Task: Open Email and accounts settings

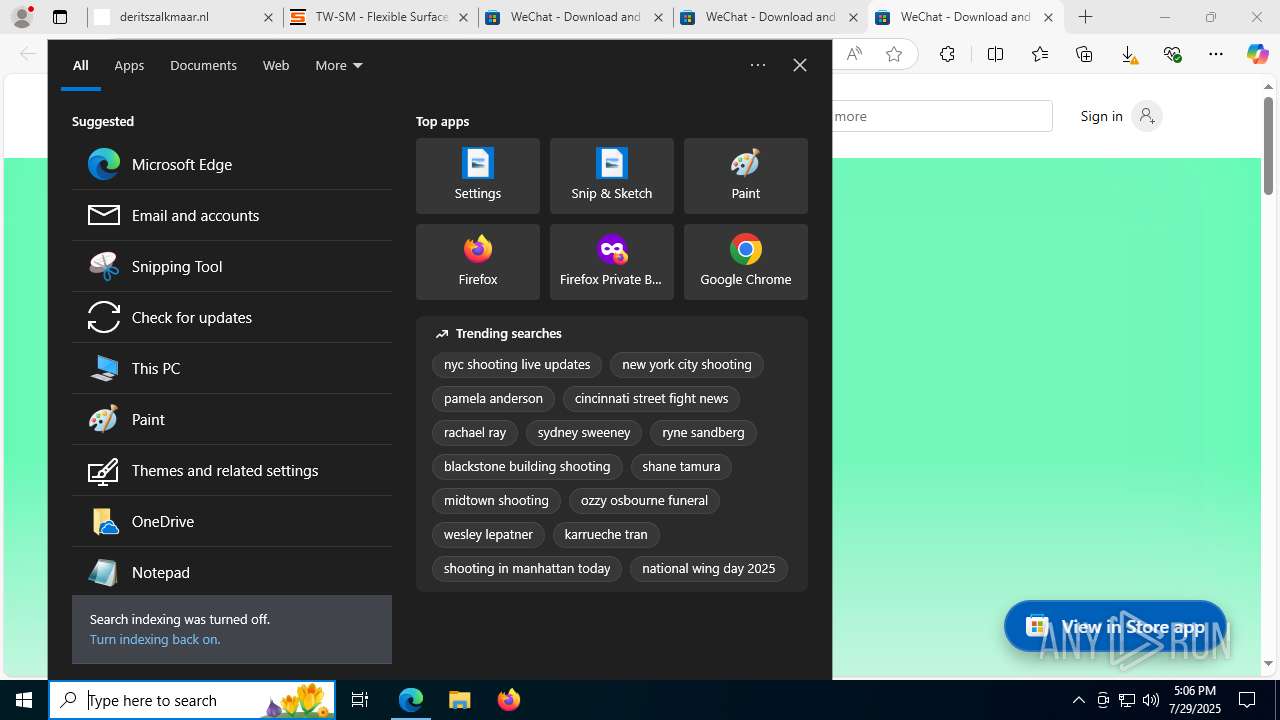Action: [x=231, y=215]
